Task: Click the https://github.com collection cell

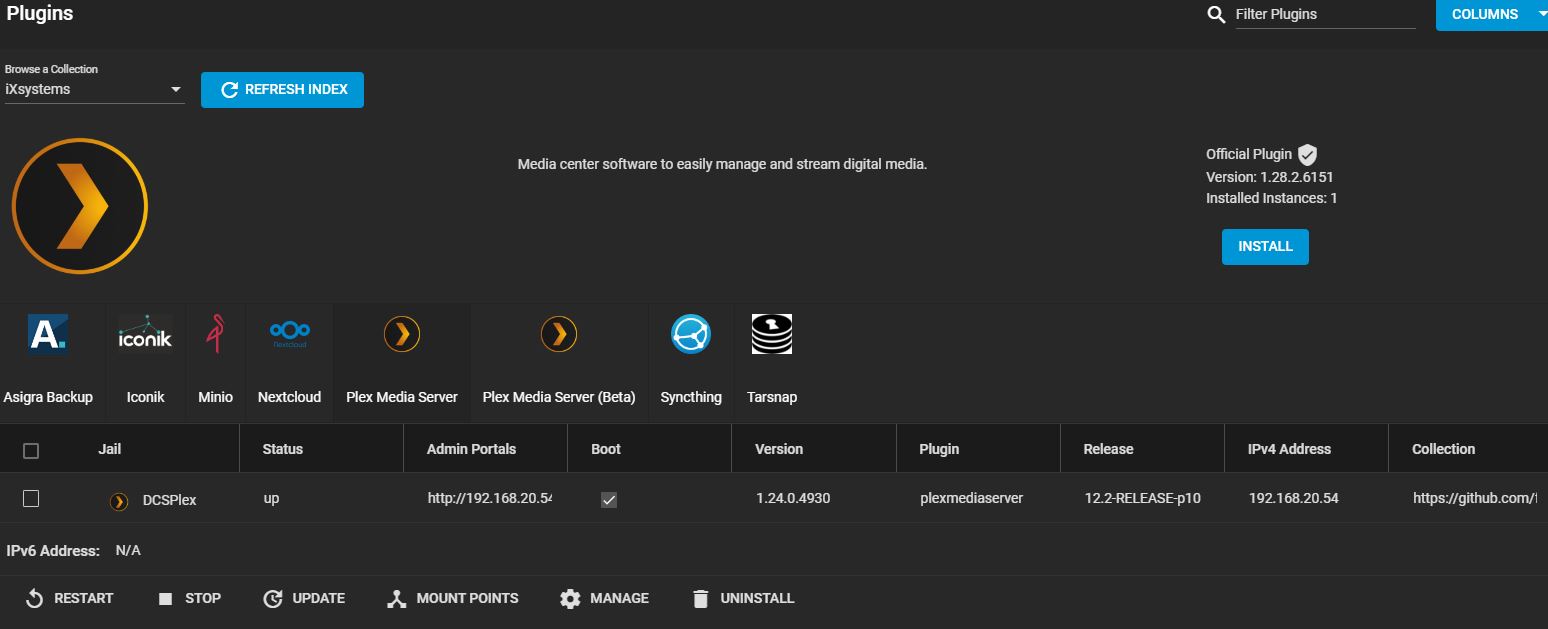Action: click(1474, 497)
